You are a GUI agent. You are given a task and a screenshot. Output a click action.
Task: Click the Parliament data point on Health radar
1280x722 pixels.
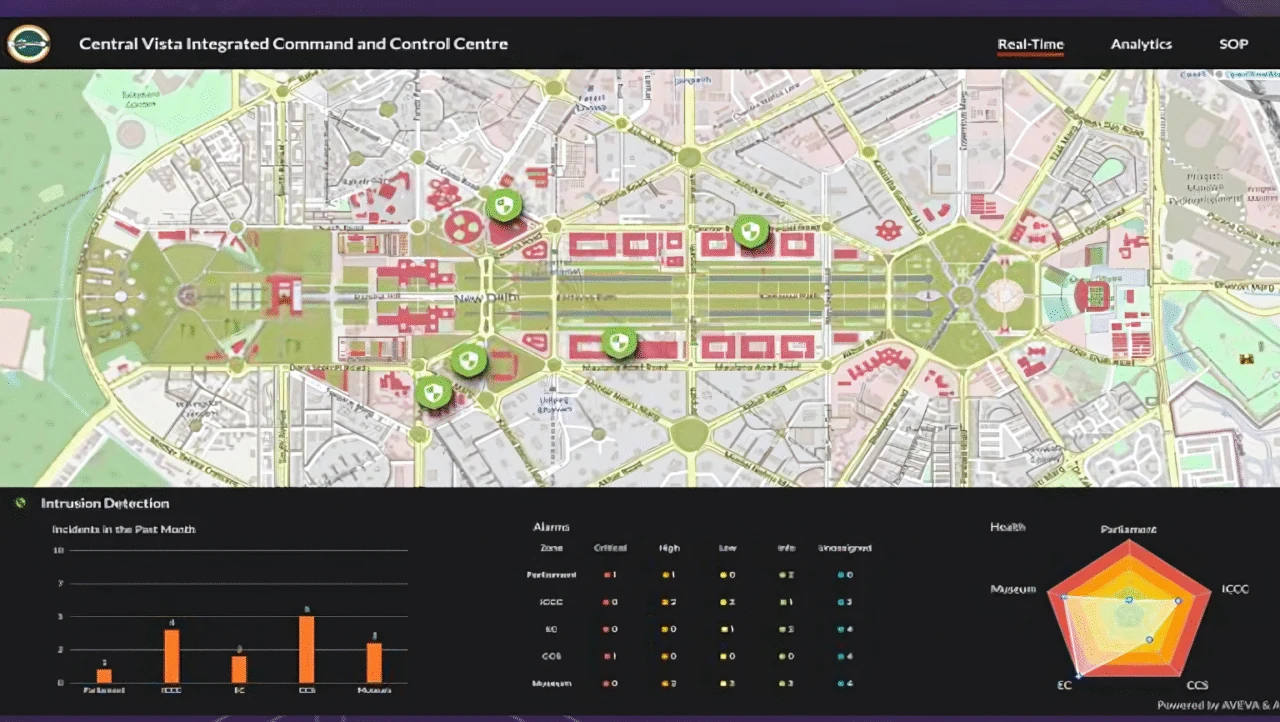(x=1129, y=600)
